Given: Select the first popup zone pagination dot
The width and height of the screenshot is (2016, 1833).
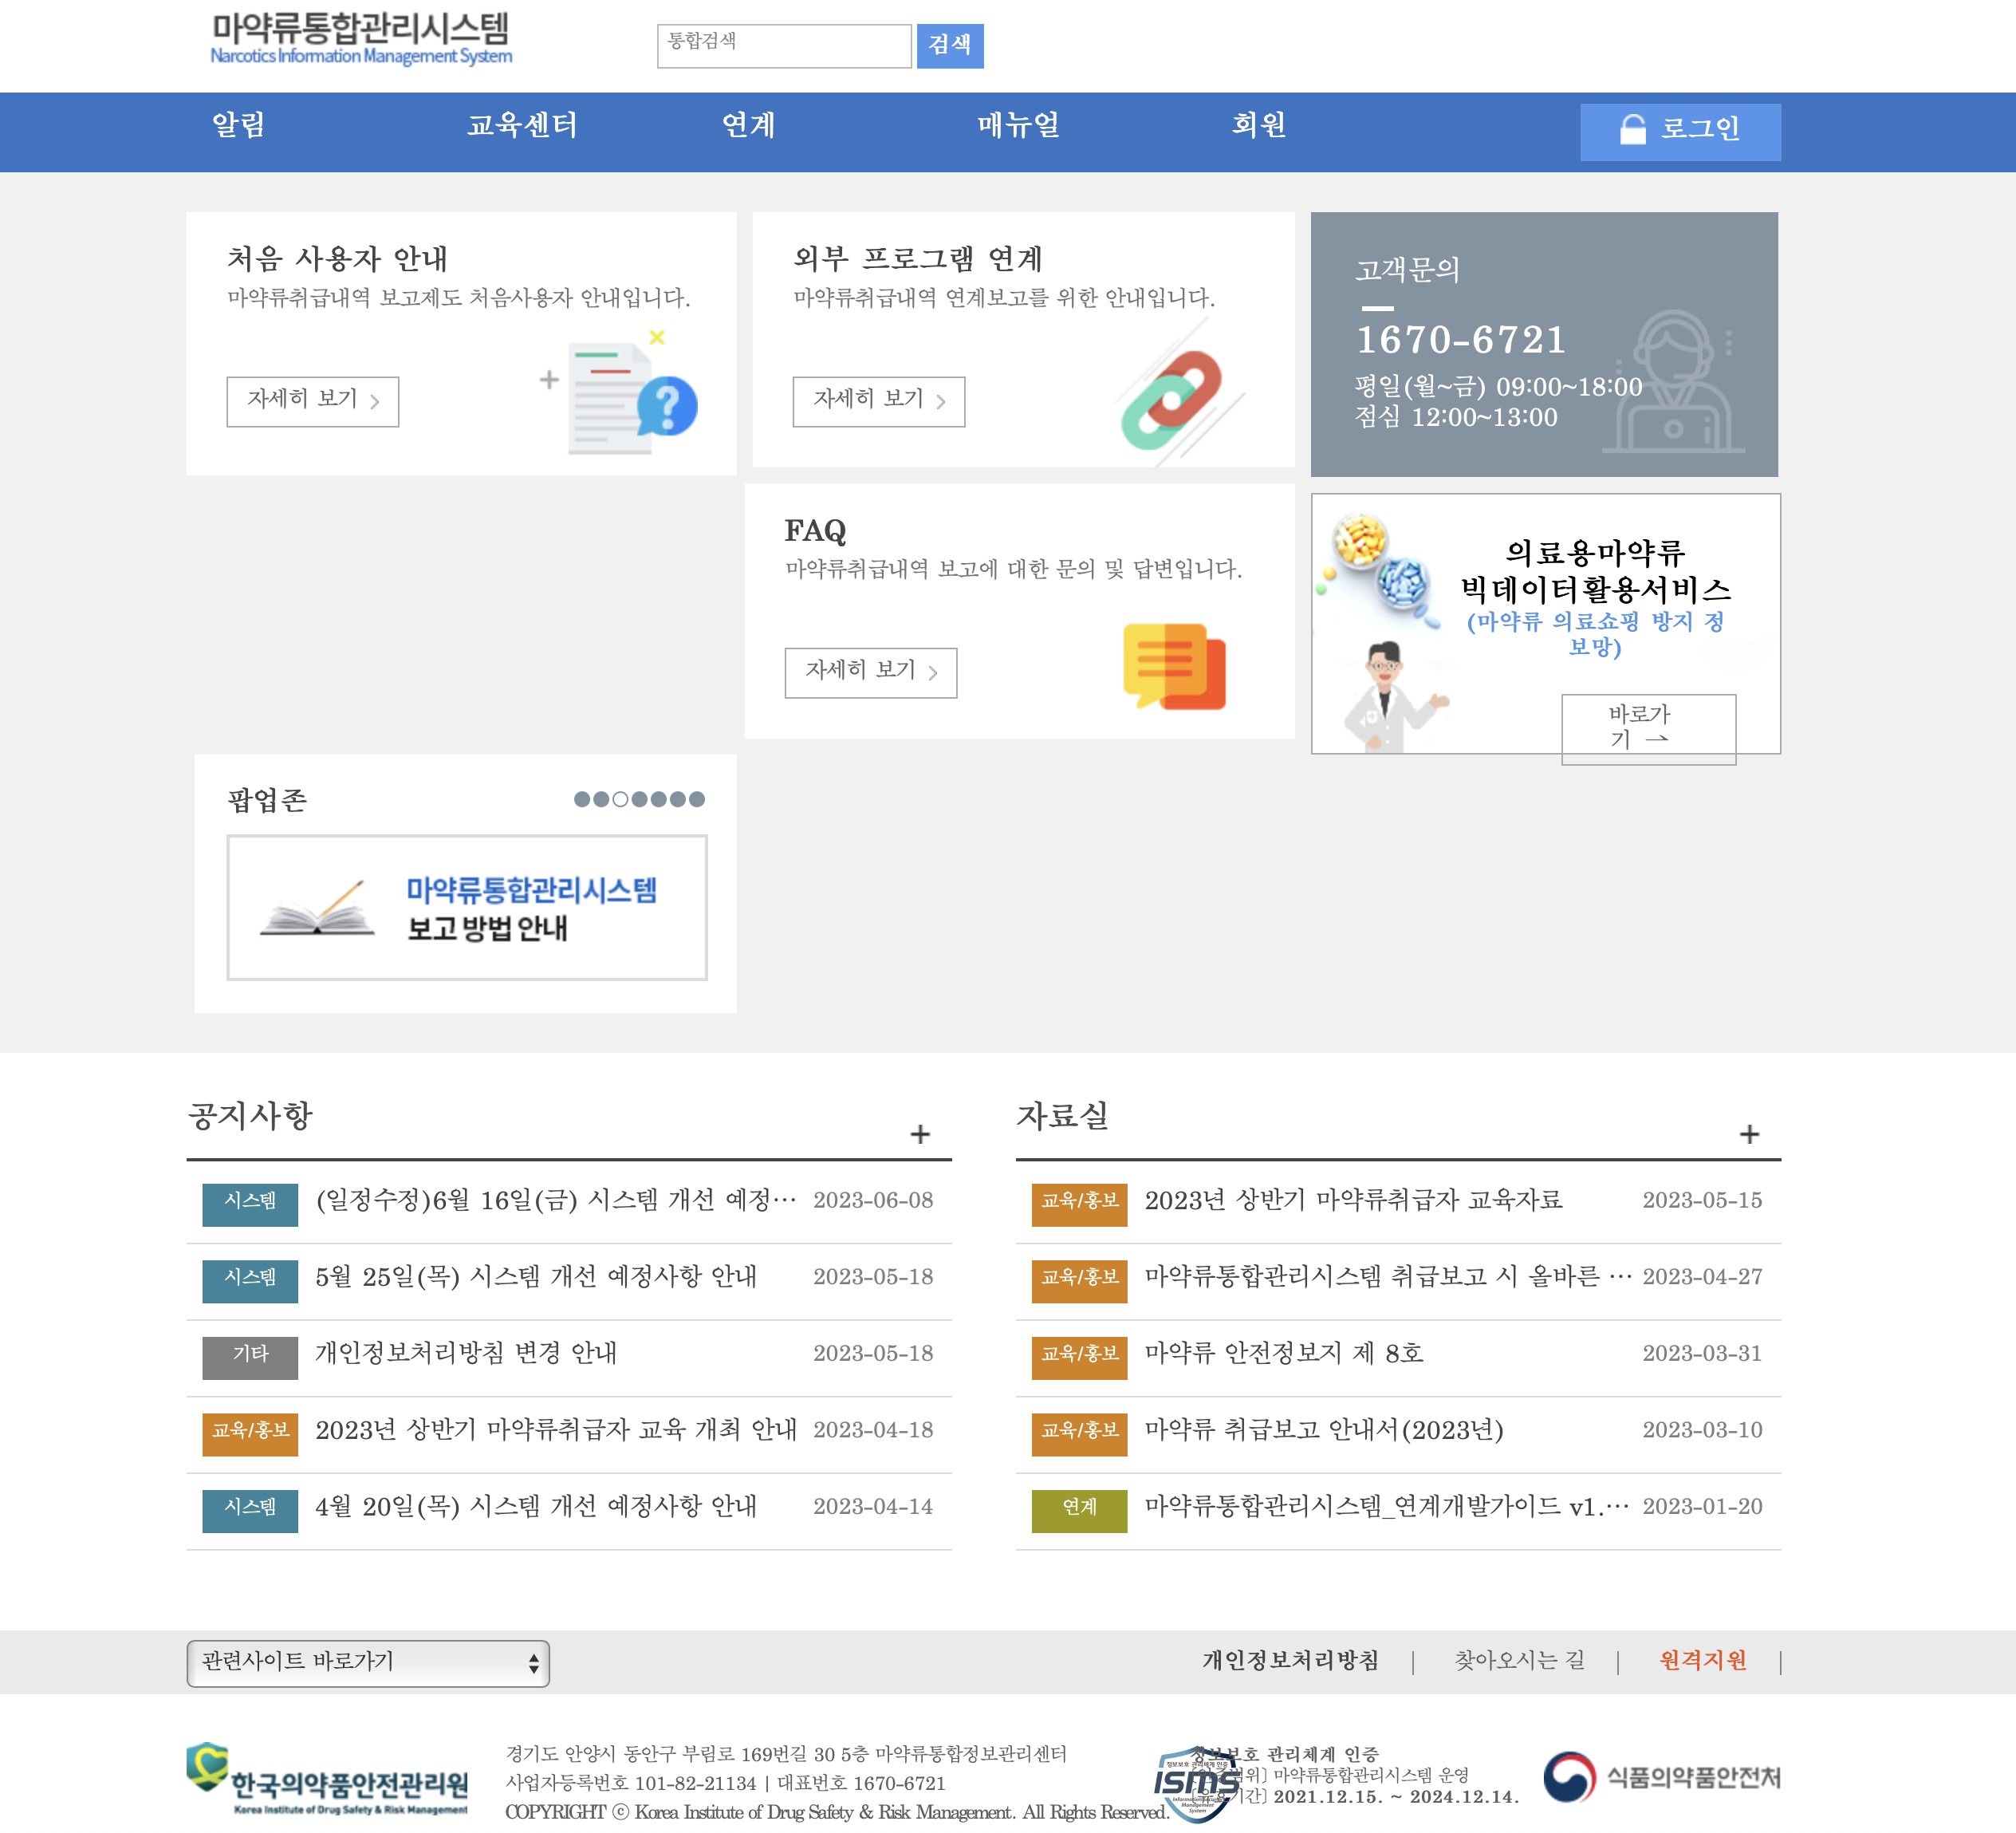Looking at the screenshot, I should (582, 799).
